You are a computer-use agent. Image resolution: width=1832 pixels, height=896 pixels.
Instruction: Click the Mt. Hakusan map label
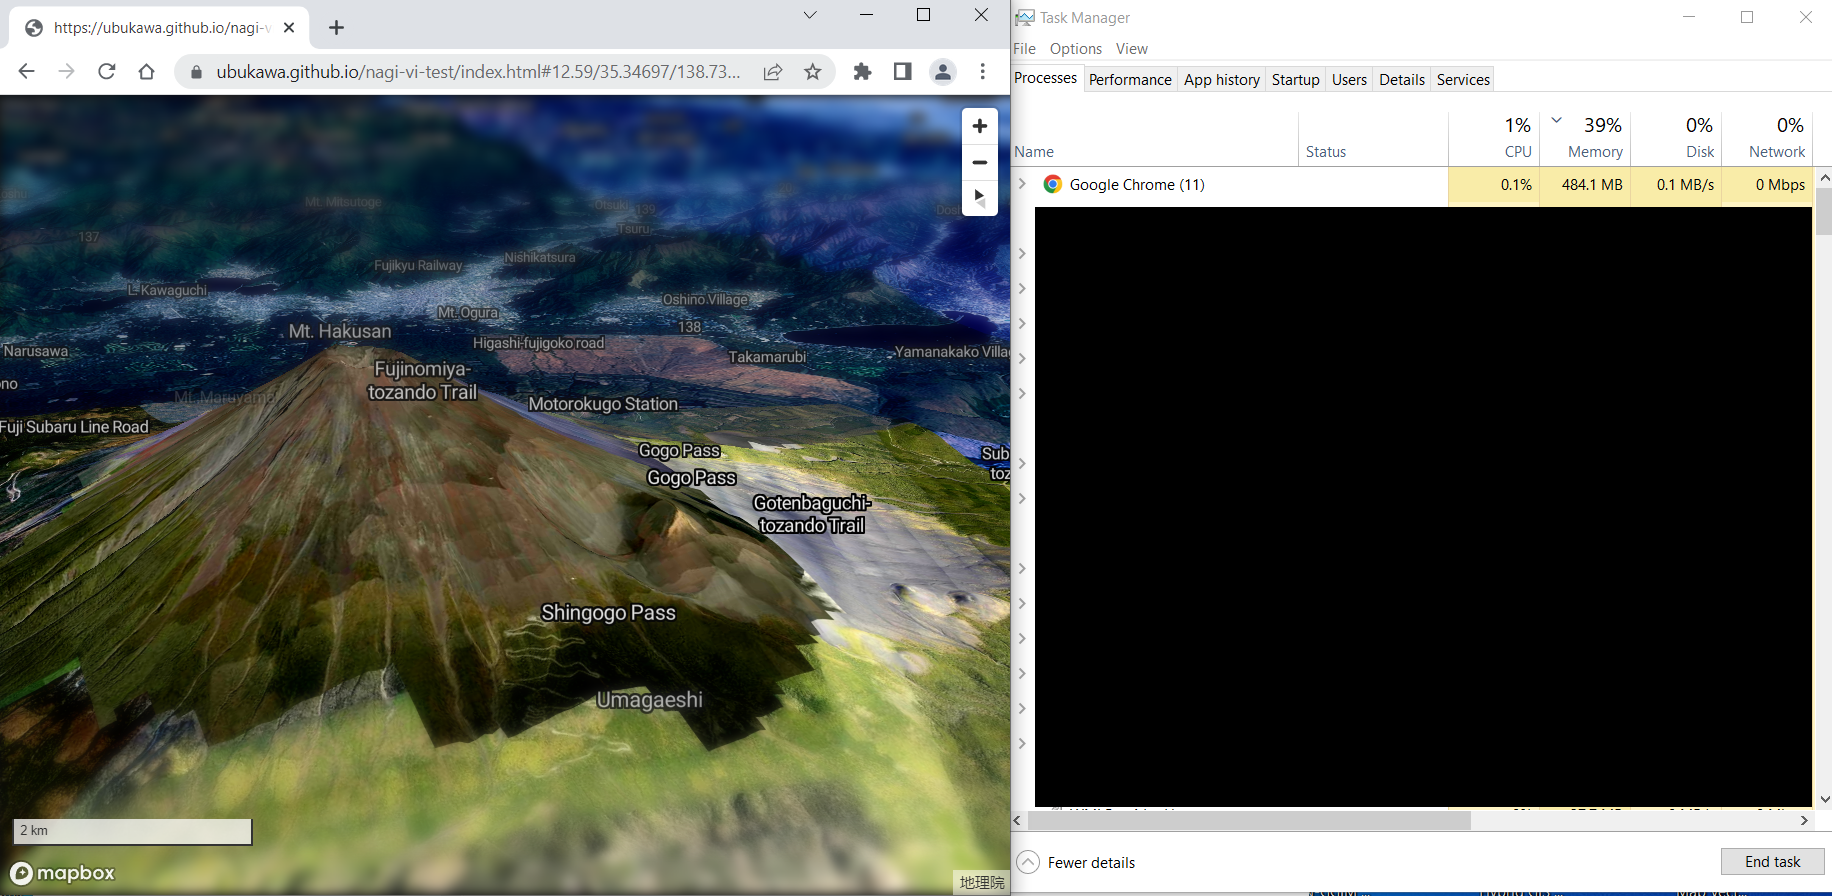[340, 331]
